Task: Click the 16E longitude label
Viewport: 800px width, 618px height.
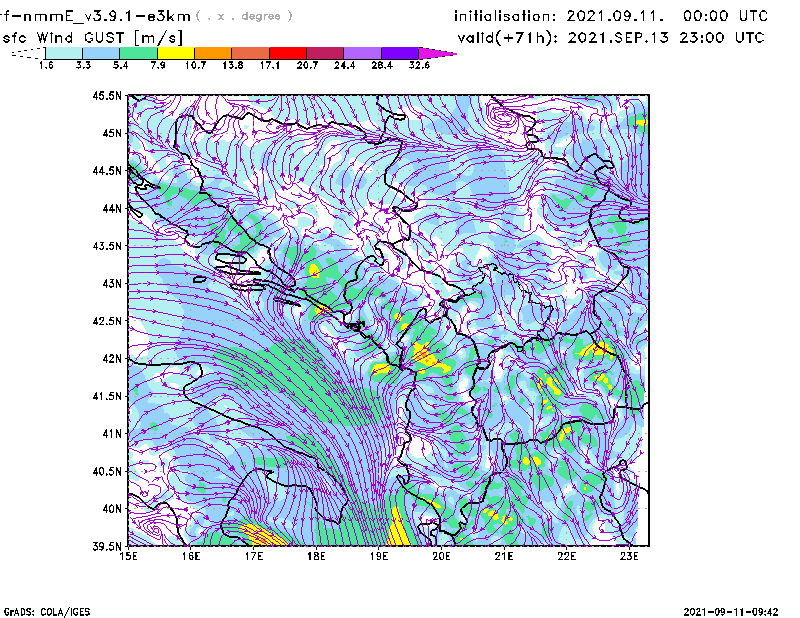Action: pos(191,556)
